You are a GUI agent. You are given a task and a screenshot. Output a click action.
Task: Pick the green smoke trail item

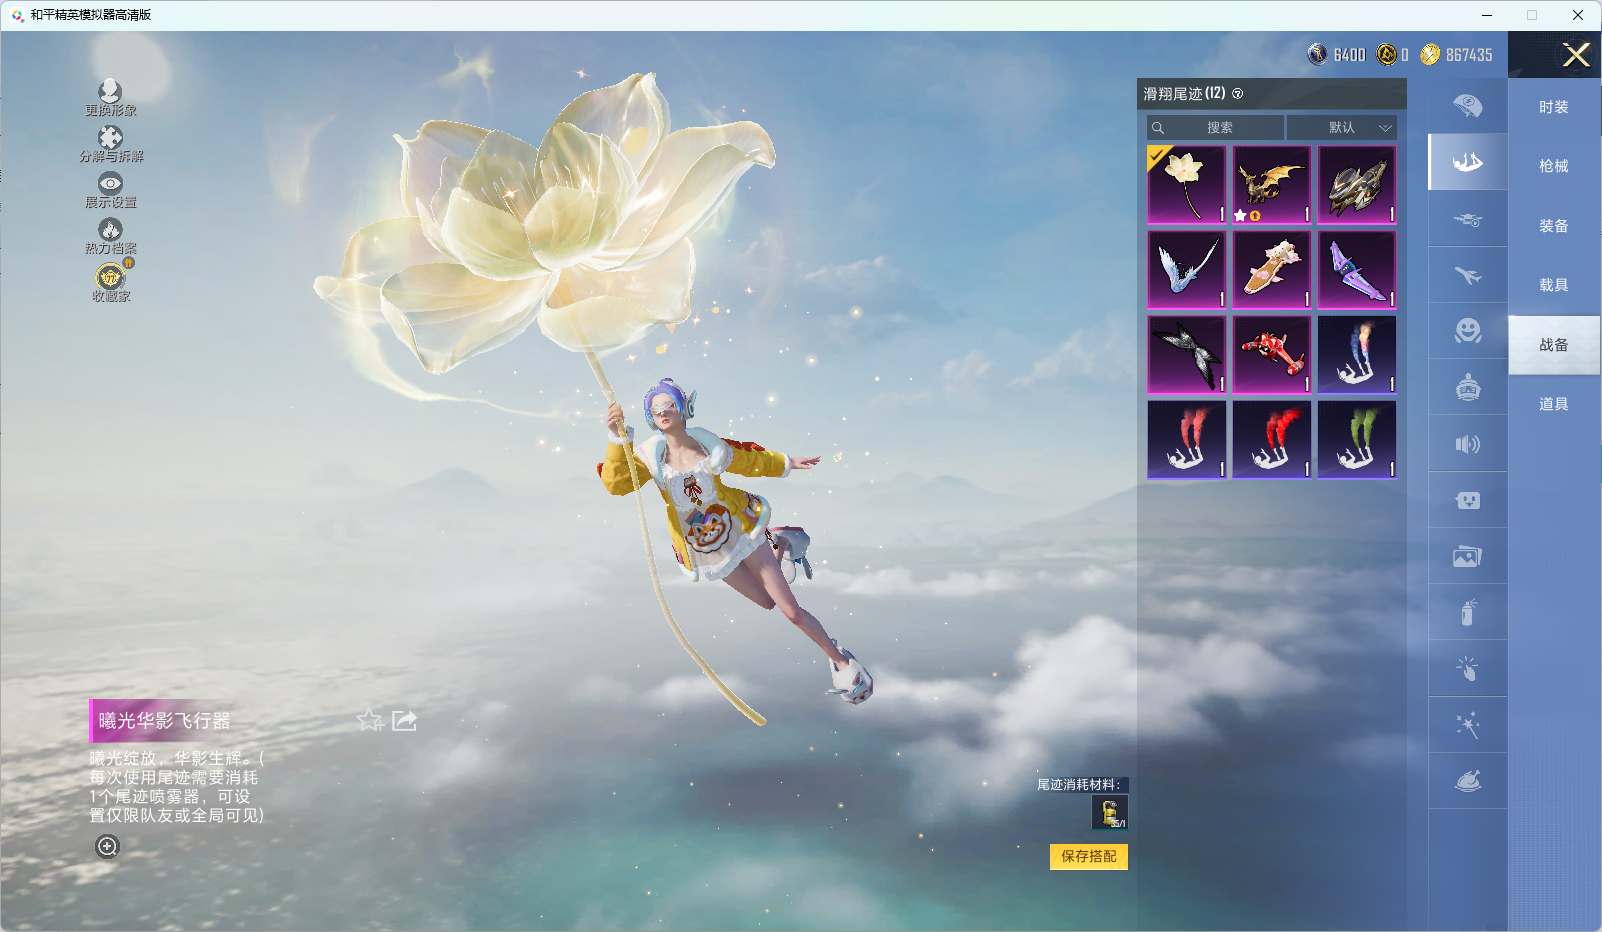1356,440
